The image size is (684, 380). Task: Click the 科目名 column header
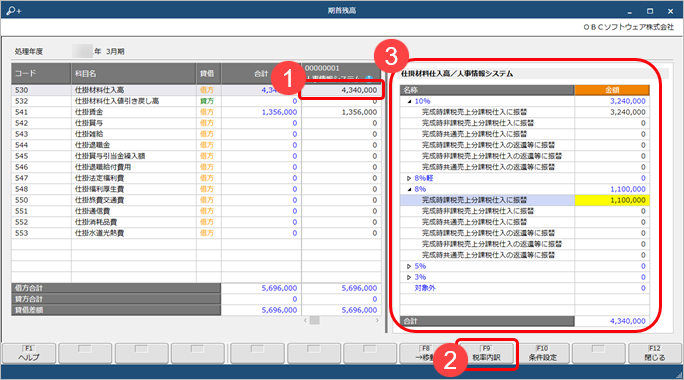tap(133, 73)
